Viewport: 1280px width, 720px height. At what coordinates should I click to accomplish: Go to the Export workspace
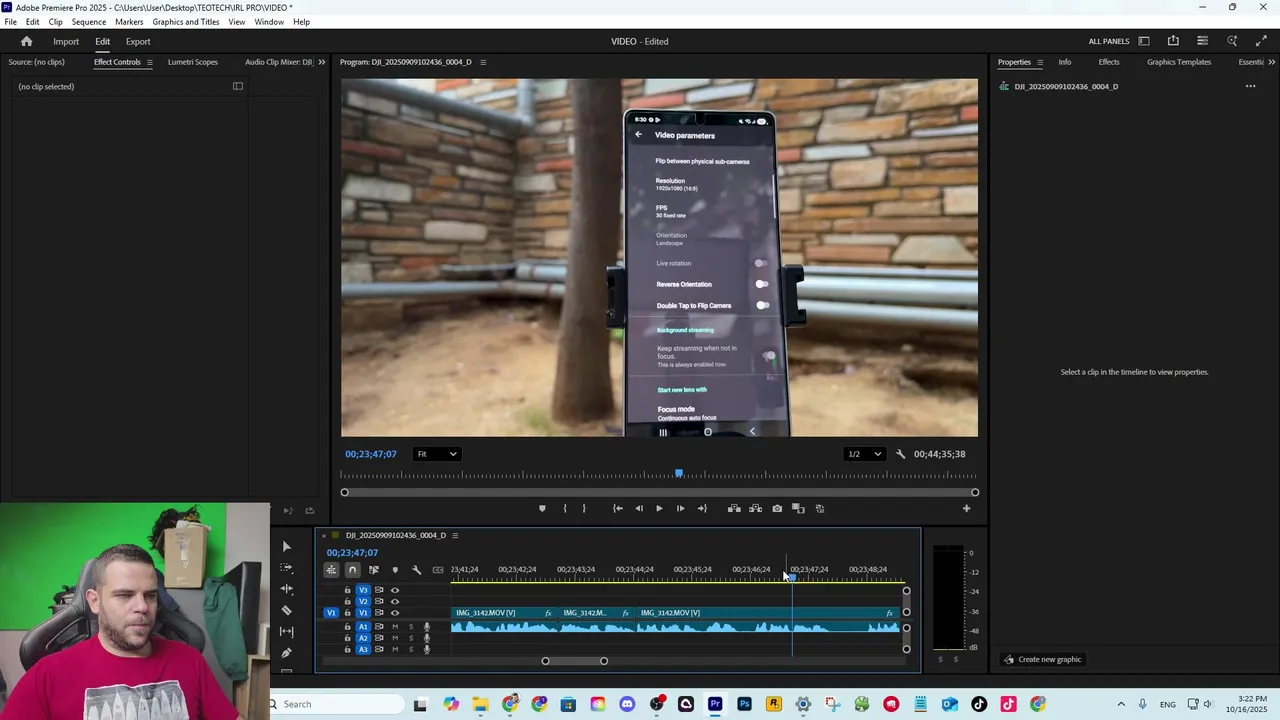138,42
